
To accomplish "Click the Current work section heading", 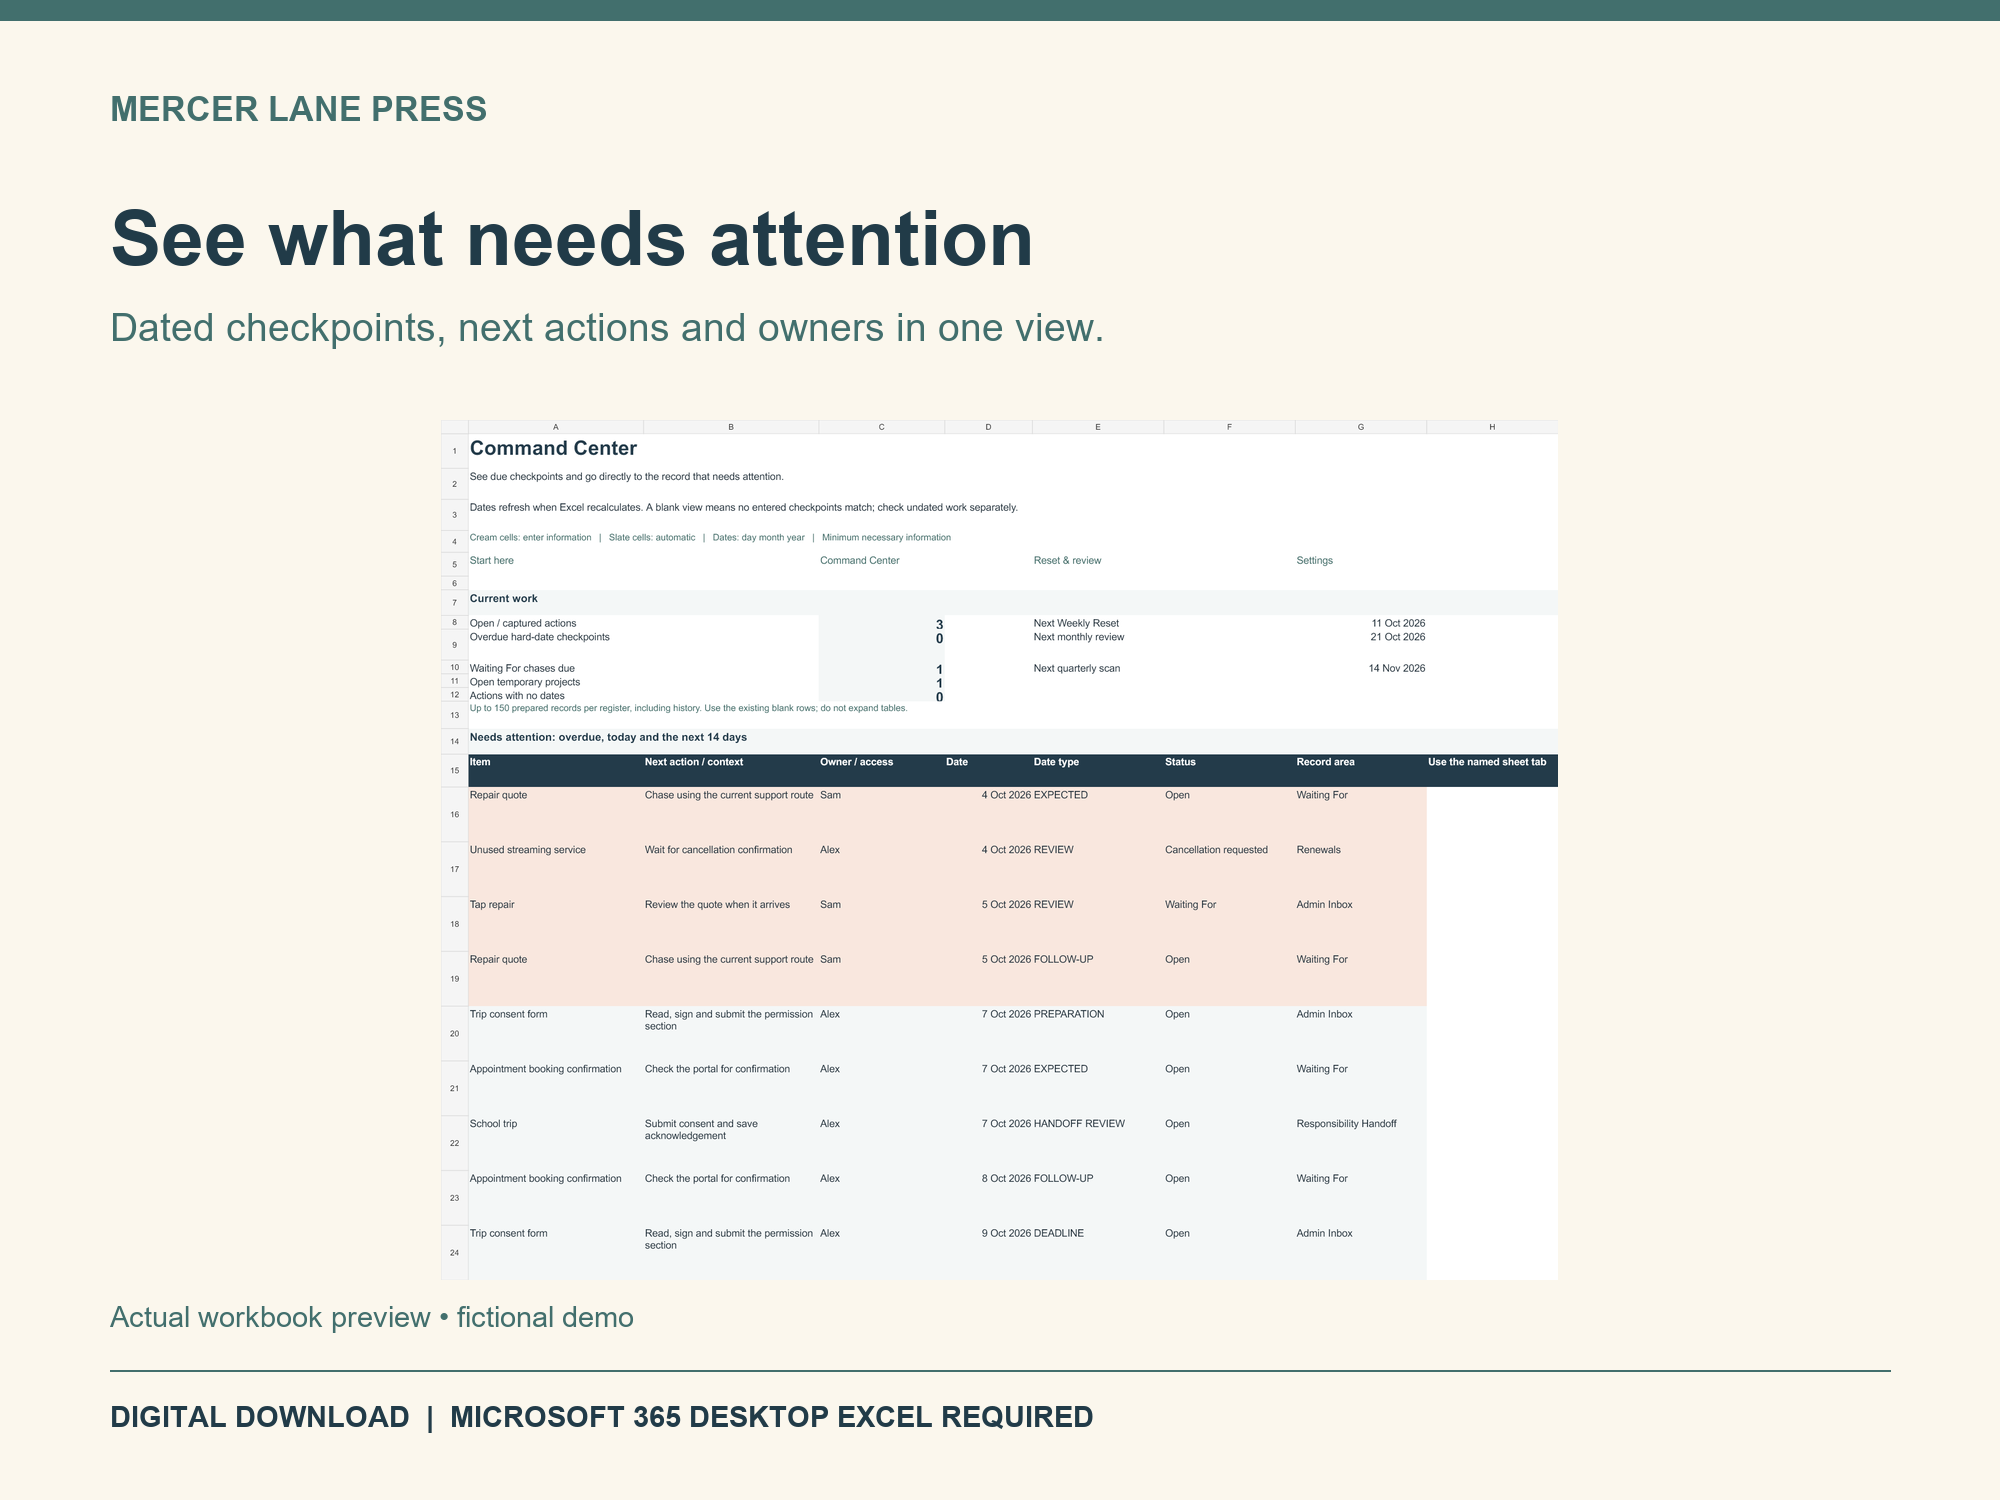I will coord(503,599).
